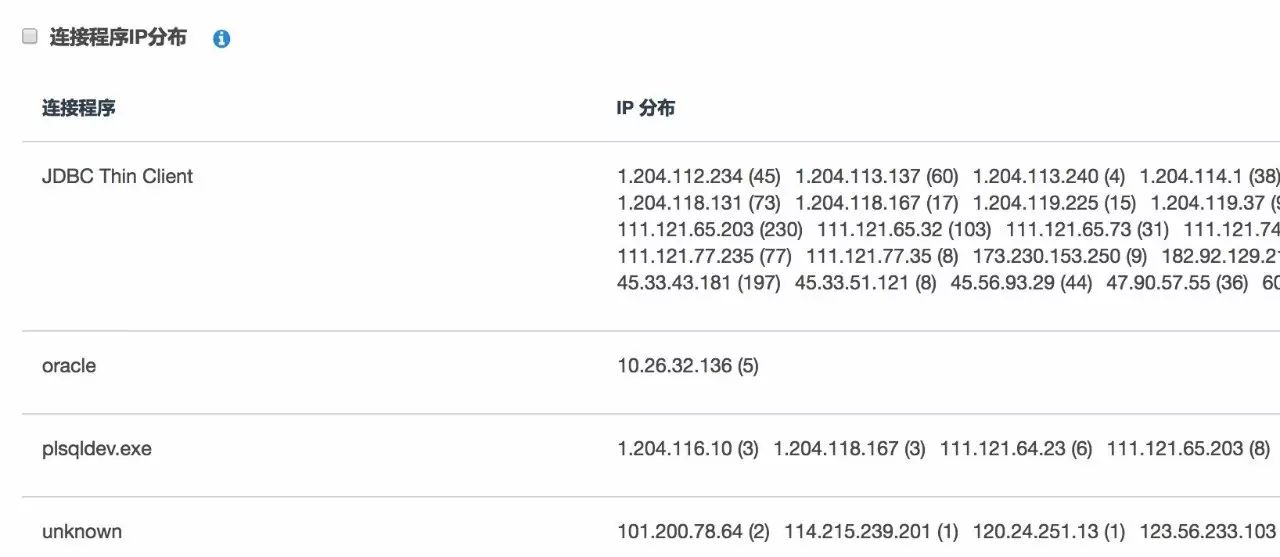1280x557 pixels.
Task: Click the blue info icon beside the title
Action: (222, 39)
